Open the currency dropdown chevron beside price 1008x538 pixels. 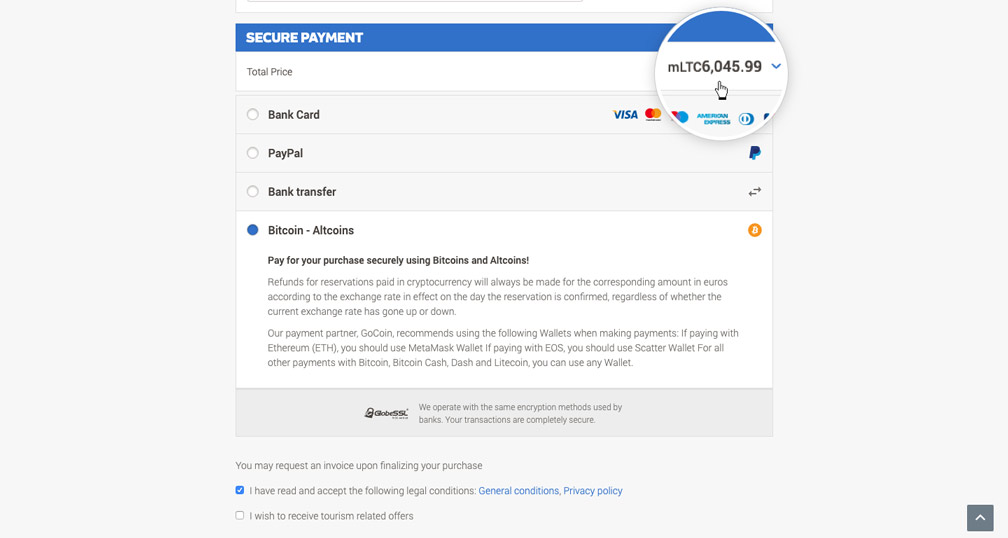point(776,67)
